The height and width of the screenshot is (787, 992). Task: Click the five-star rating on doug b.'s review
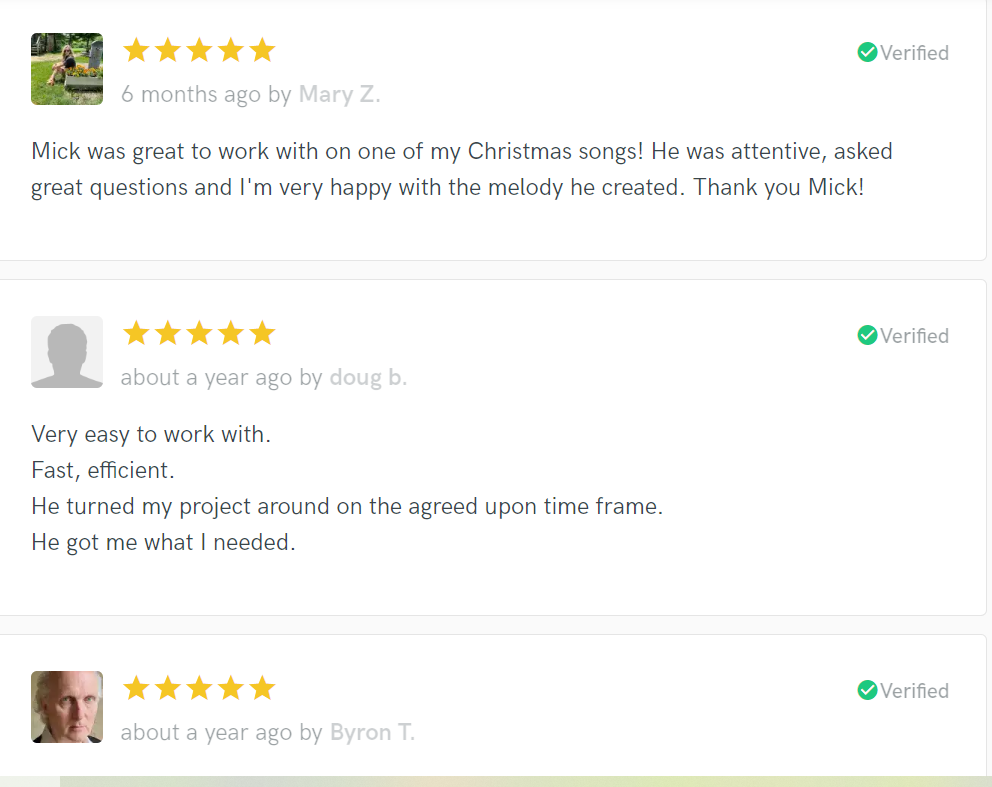[199, 333]
